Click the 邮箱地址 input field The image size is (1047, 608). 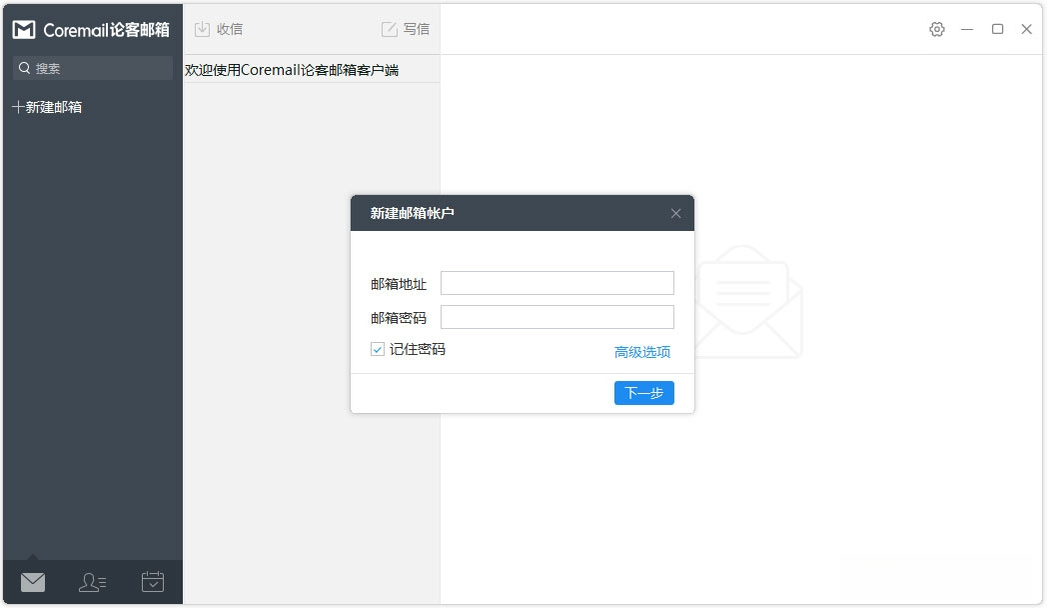557,283
